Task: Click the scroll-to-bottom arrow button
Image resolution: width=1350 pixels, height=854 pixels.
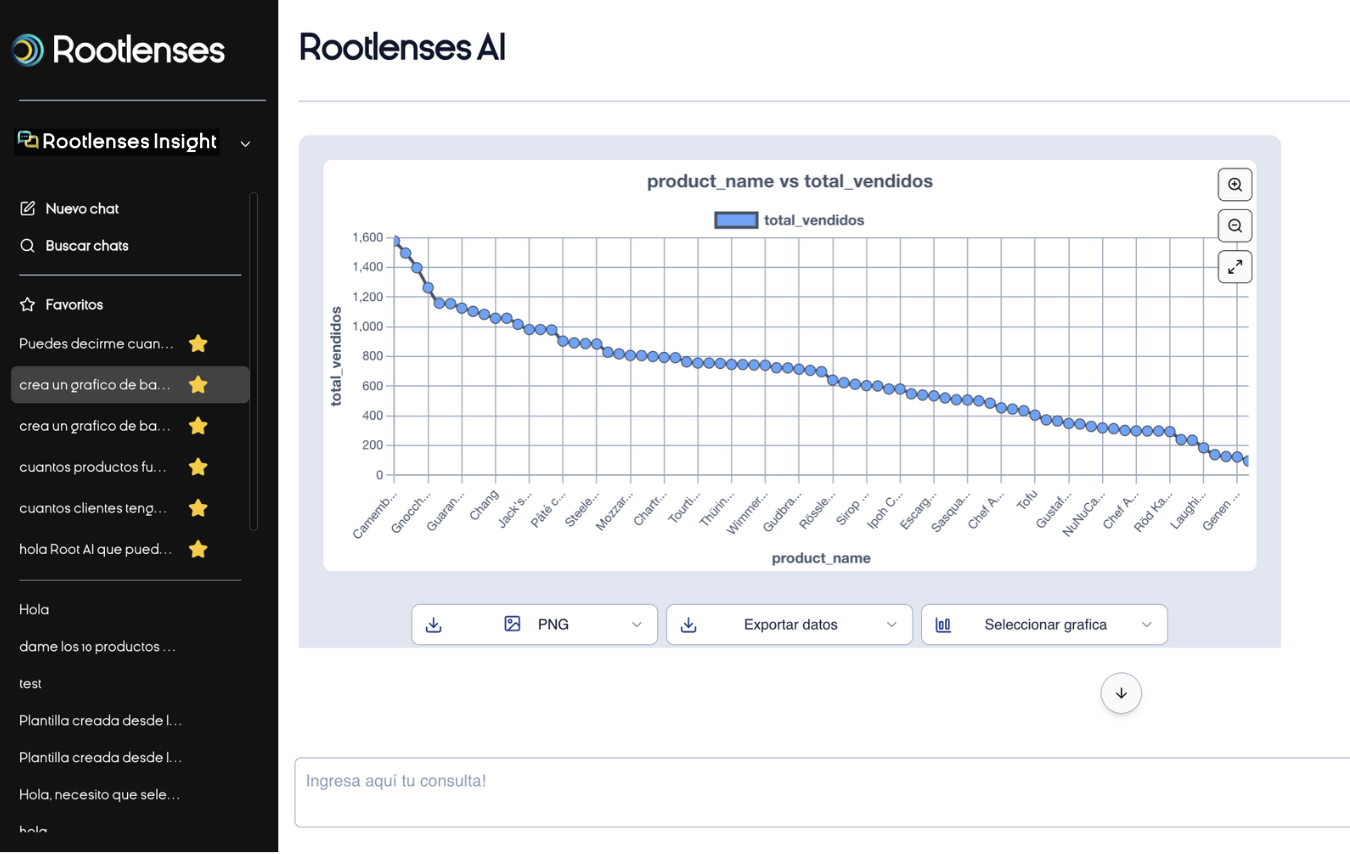Action: pos(1121,693)
